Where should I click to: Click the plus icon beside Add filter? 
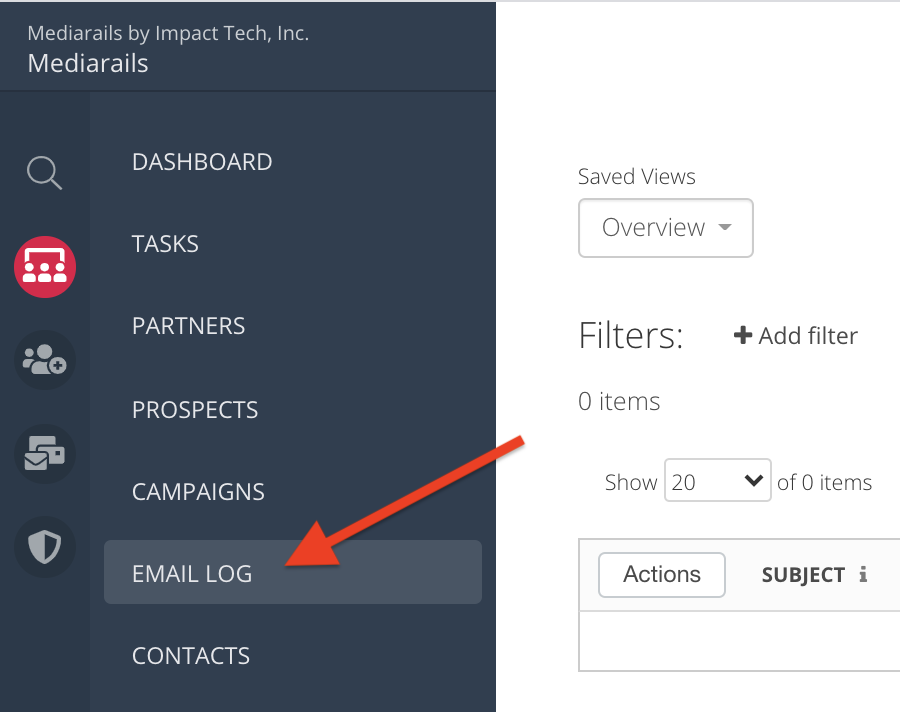743,336
